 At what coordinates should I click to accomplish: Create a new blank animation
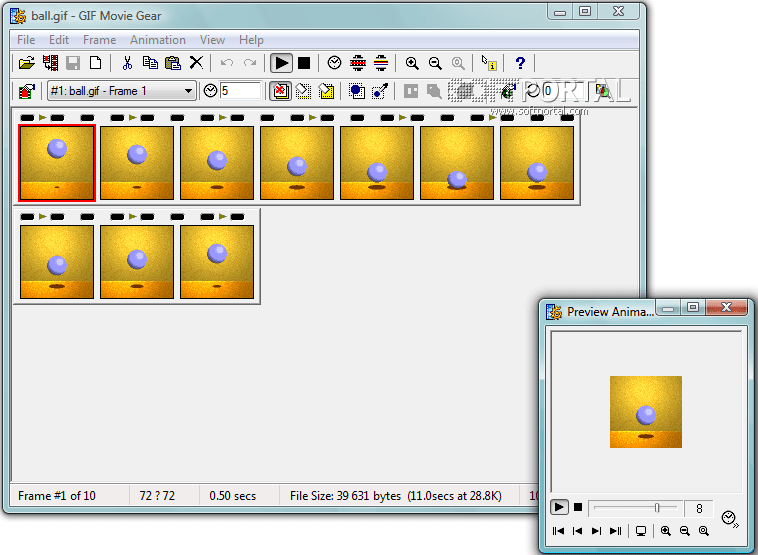96,63
